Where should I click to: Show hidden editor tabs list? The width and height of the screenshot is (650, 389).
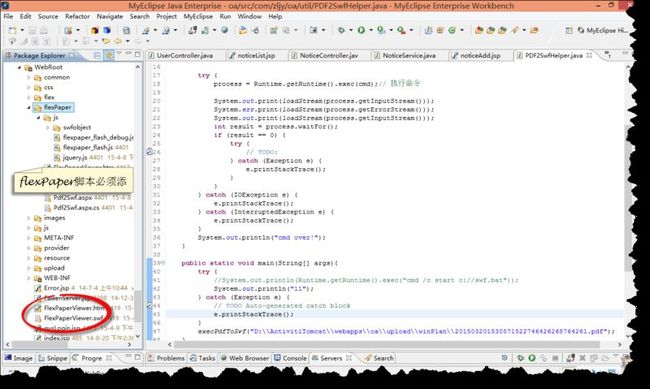pyautogui.click(x=607, y=54)
